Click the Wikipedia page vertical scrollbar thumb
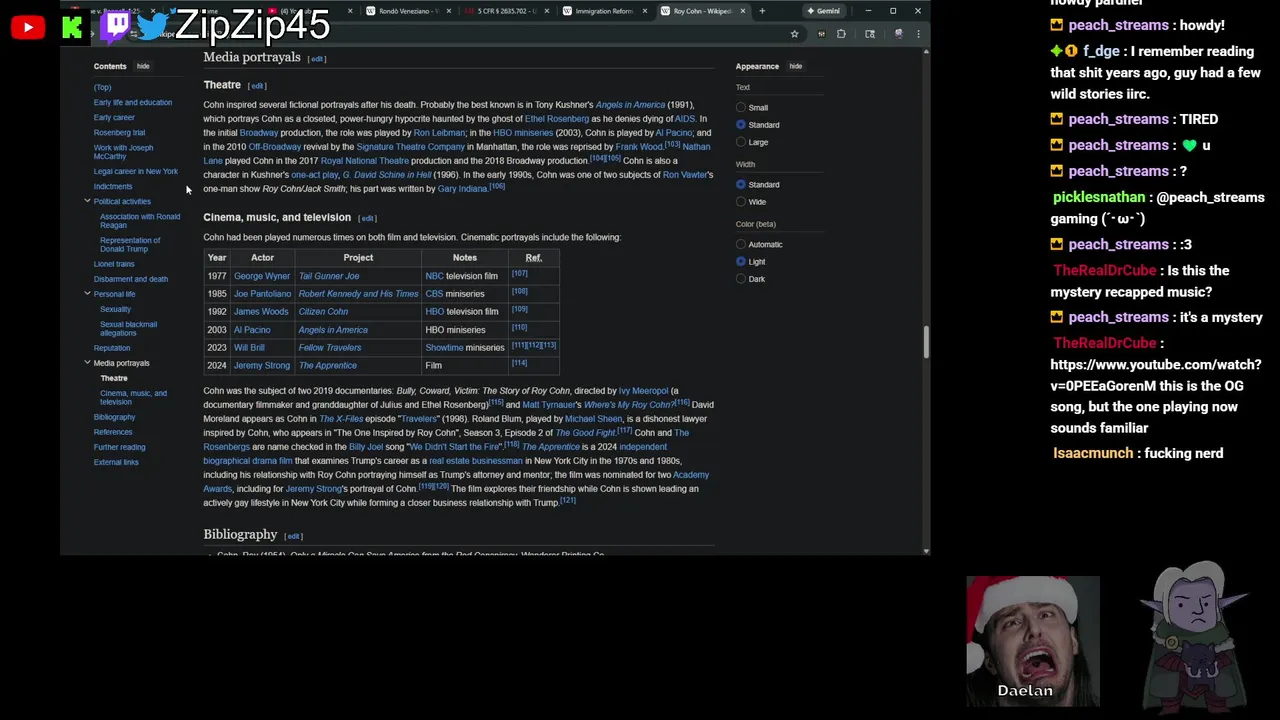1280x720 pixels. pos(925,342)
